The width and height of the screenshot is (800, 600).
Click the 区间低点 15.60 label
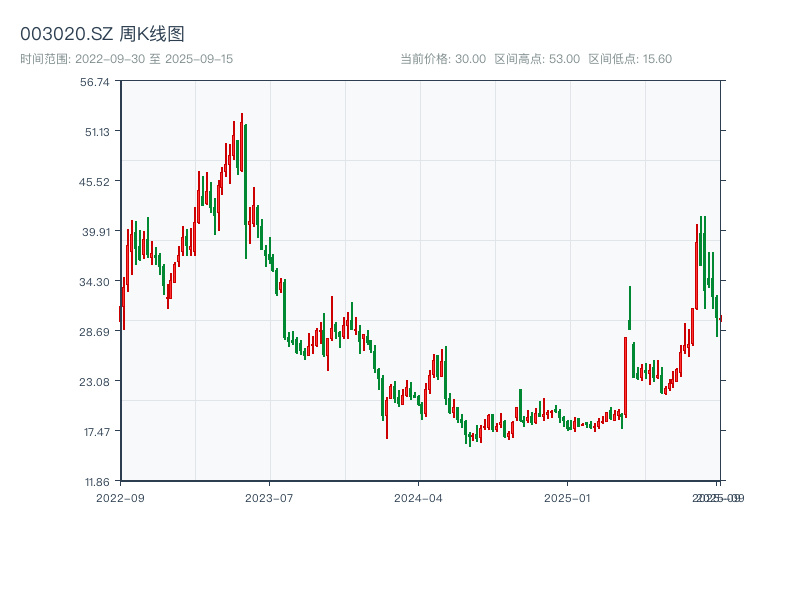pyautogui.click(x=630, y=59)
